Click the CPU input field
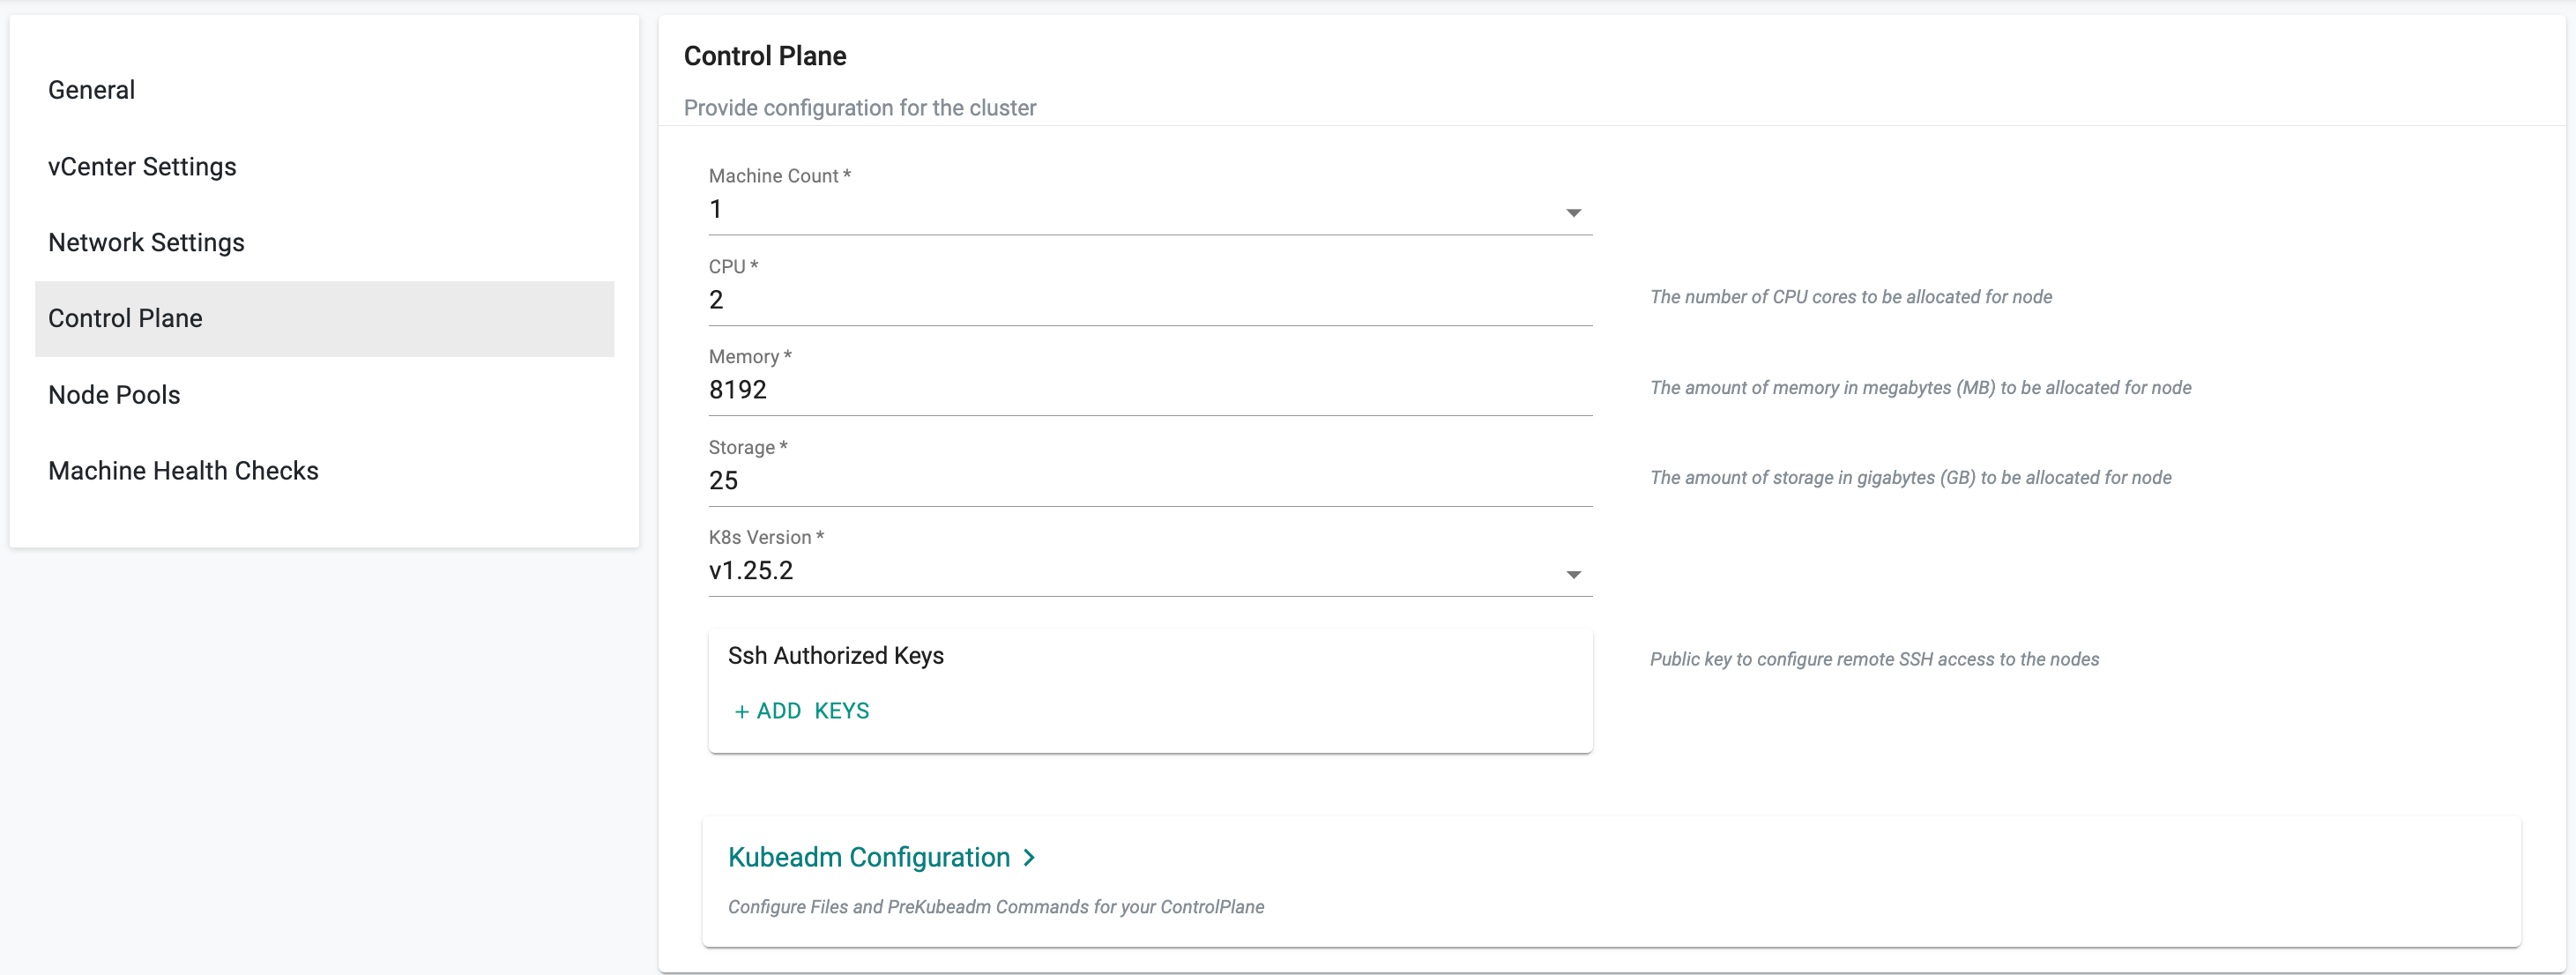Screen dimensions: 2576x975 (1145, 299)
